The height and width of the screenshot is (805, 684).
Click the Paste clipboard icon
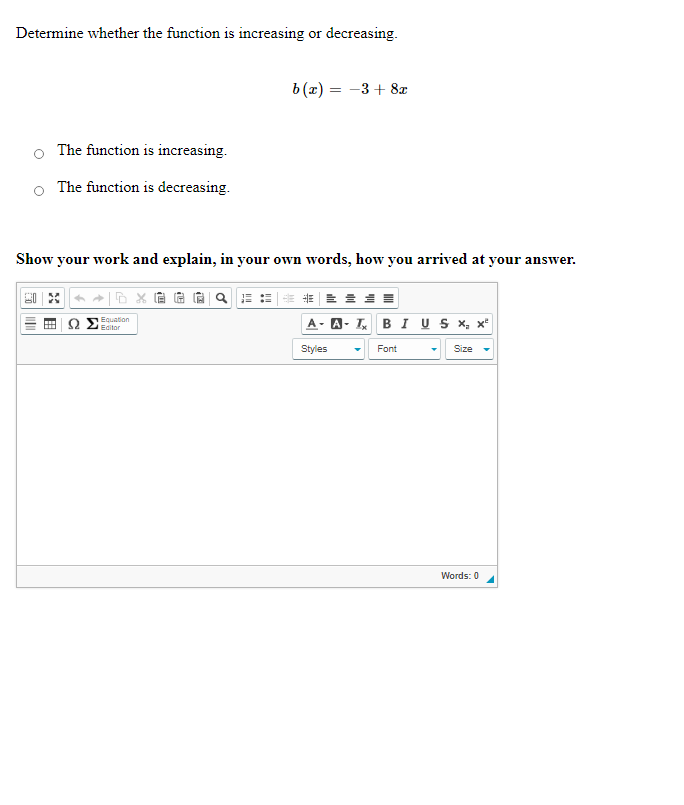pos(160,298)
